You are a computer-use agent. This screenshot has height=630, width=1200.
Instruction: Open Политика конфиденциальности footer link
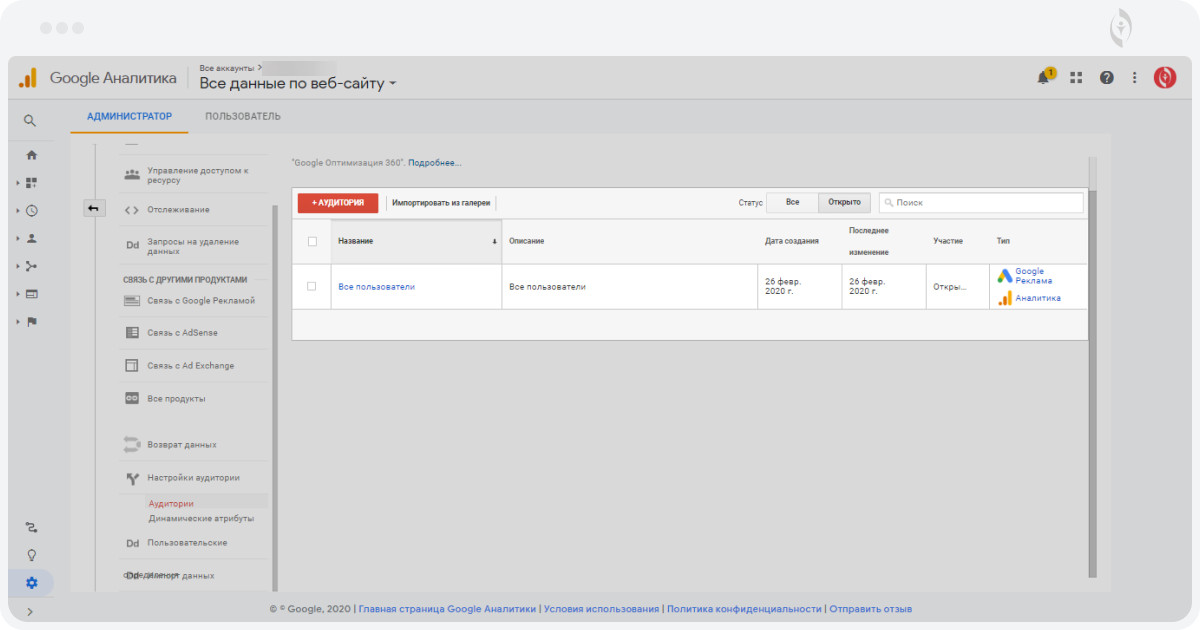pos(744,608)
